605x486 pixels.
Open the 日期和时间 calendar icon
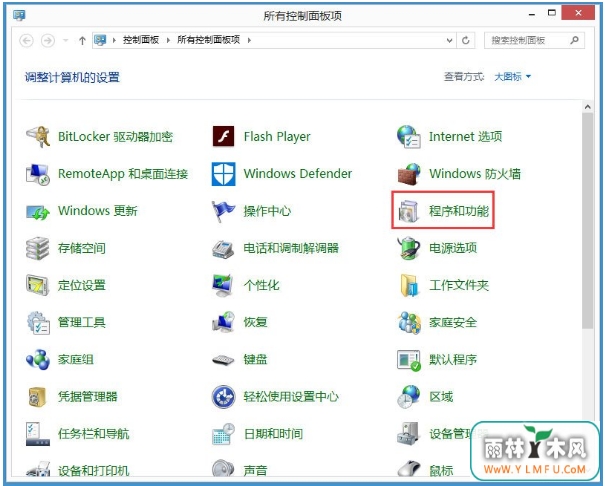pos(223,434)
